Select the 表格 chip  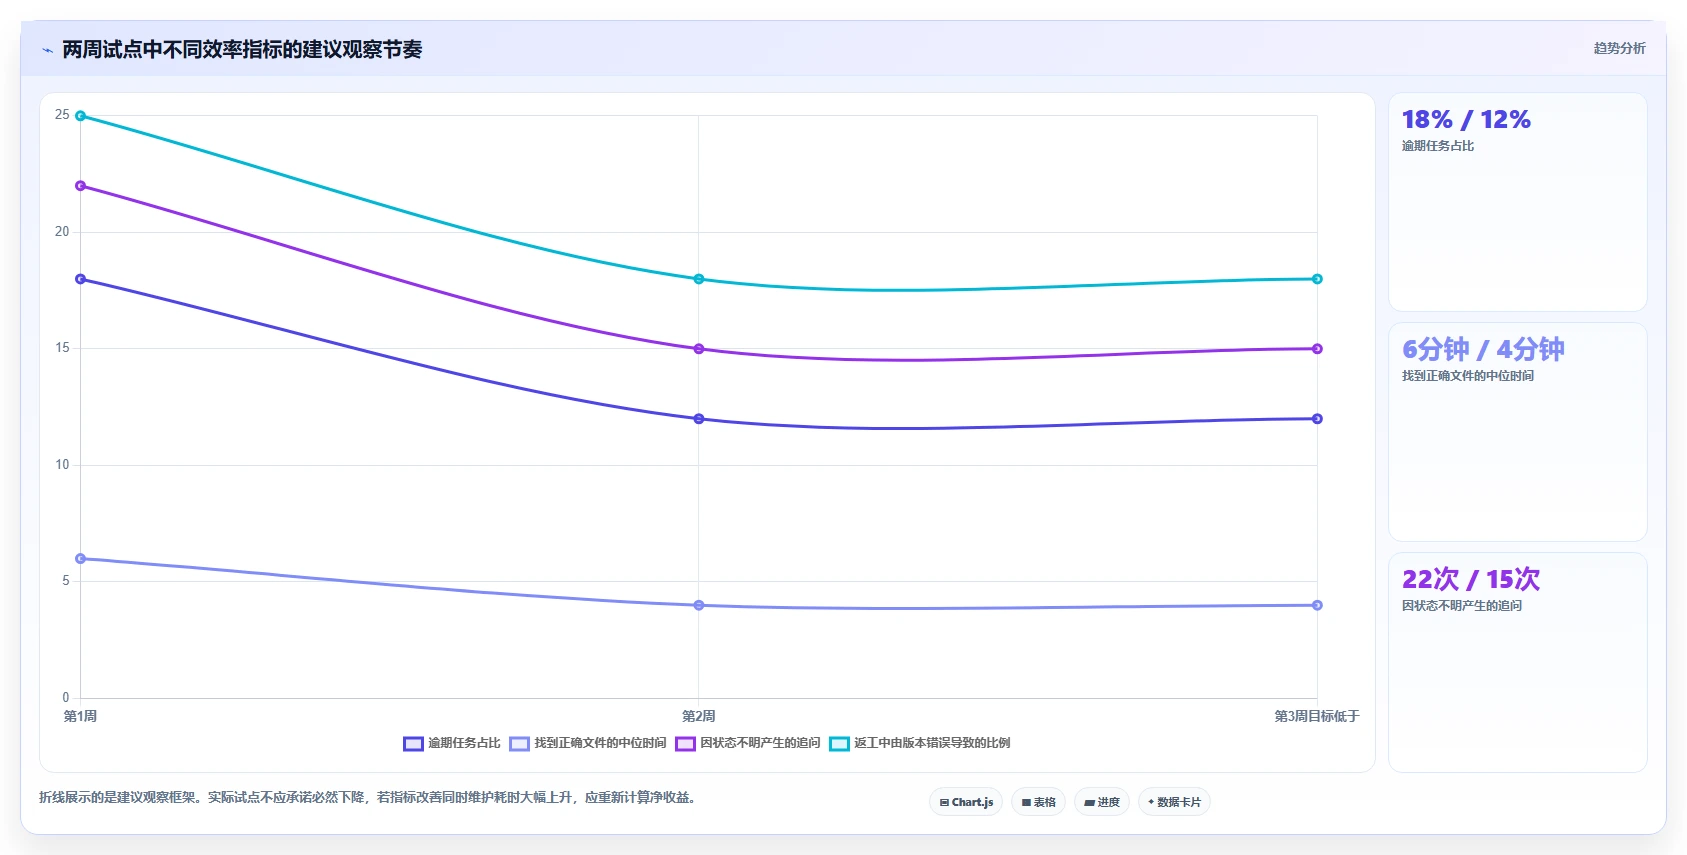[x=1038, y=802]
